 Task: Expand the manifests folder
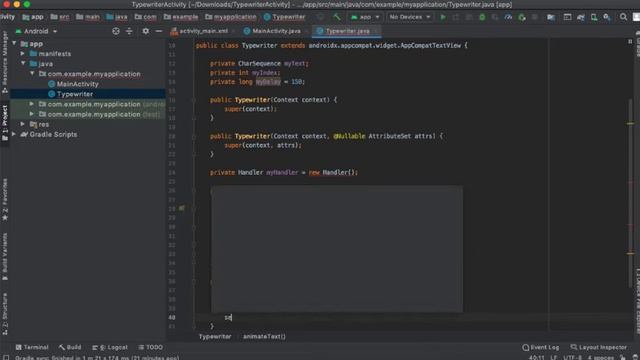(x=23, y=53)
